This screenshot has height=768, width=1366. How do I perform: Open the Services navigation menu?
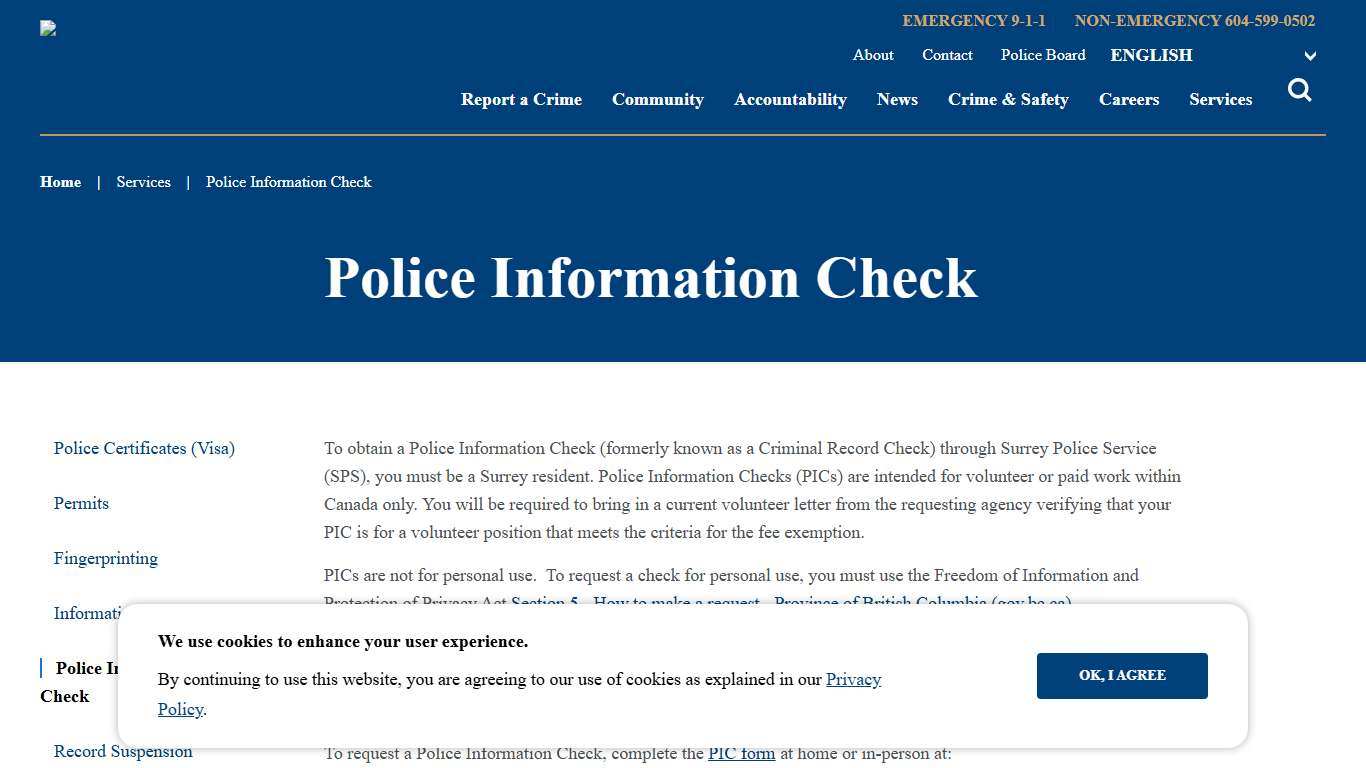[1220, 99]
